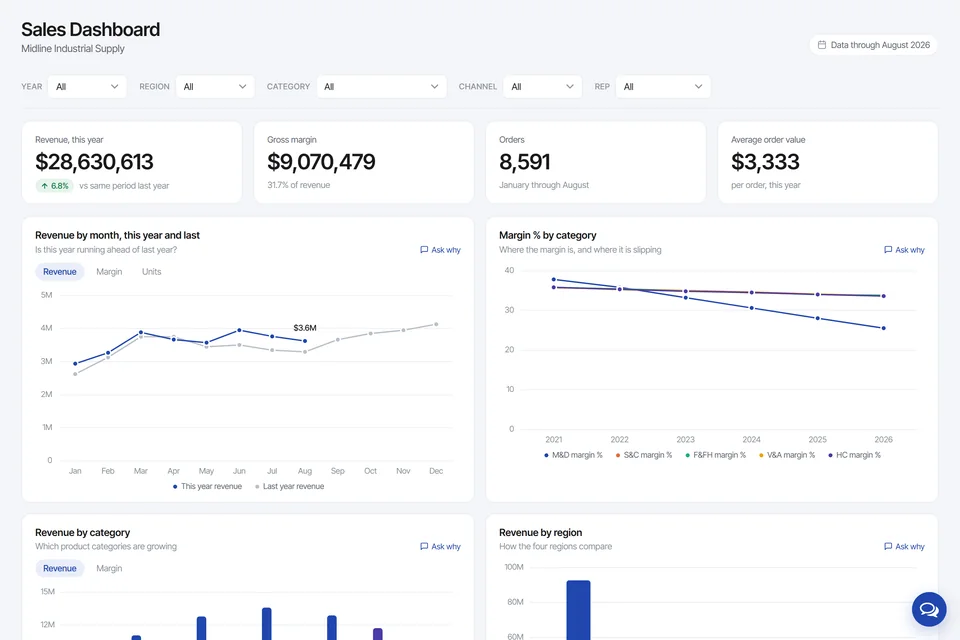
Task: Click the tallest bar in Revenue by region
Action: coord(579,610)
